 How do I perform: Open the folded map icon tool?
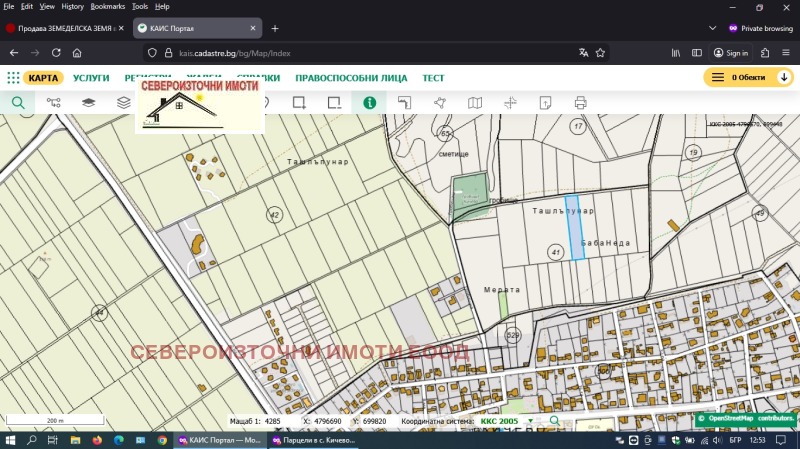coord(475,102)
